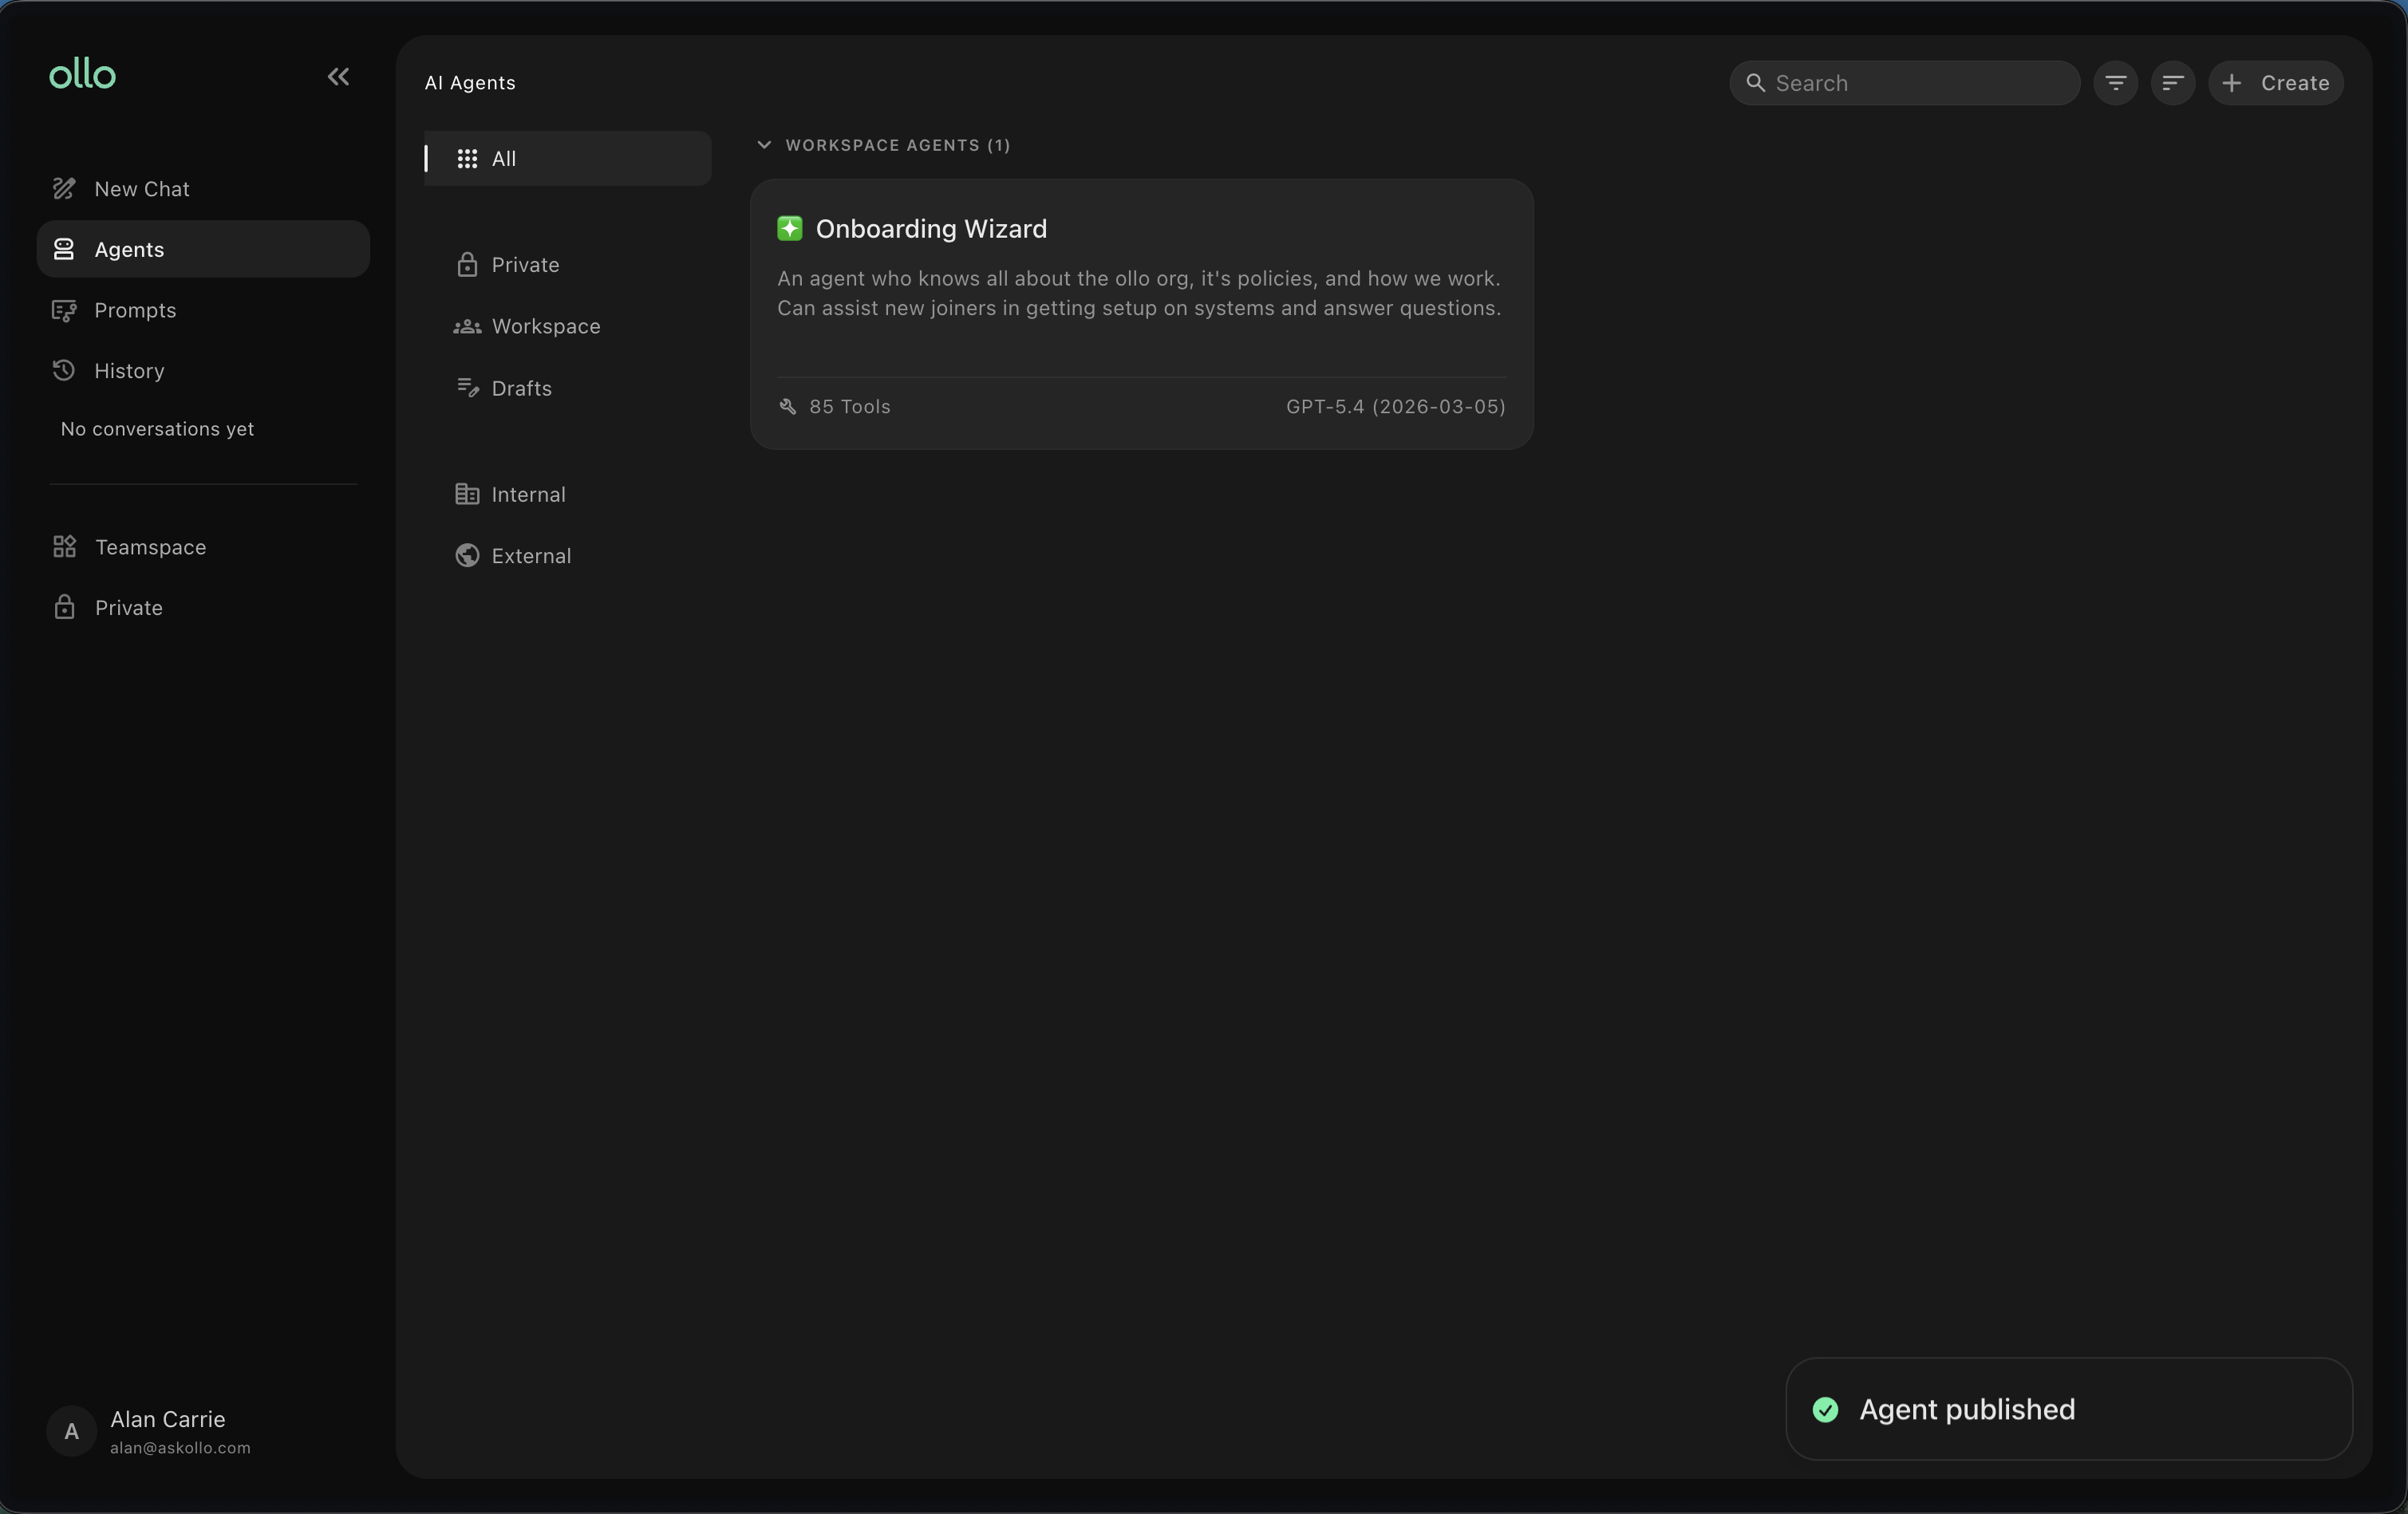Viewport: 2408px width, 1514px height.
Task: Collapse the sidebar with double-chevron icon
Action: tap(338, 77)
